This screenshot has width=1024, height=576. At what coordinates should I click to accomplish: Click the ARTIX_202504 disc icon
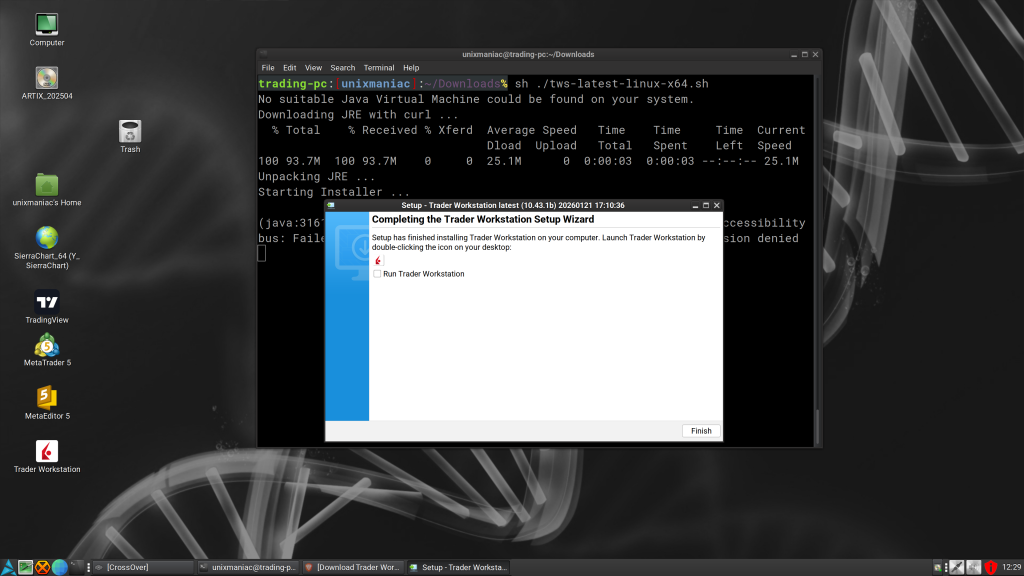point(45,75)
